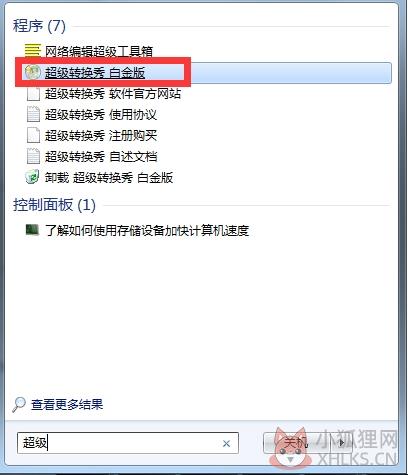Click the 查看更多结果 link

(x=67, y=405)
